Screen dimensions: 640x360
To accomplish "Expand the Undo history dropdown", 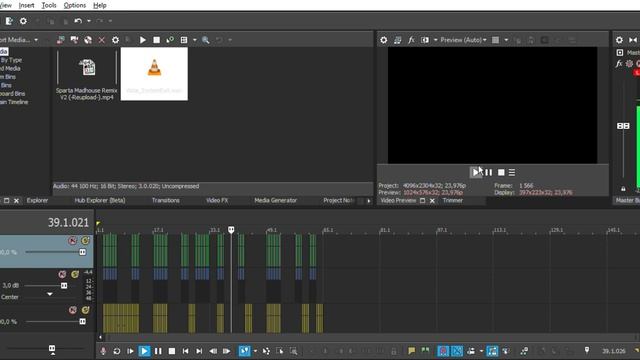I will pyautogui.click(x=89, y=21).
